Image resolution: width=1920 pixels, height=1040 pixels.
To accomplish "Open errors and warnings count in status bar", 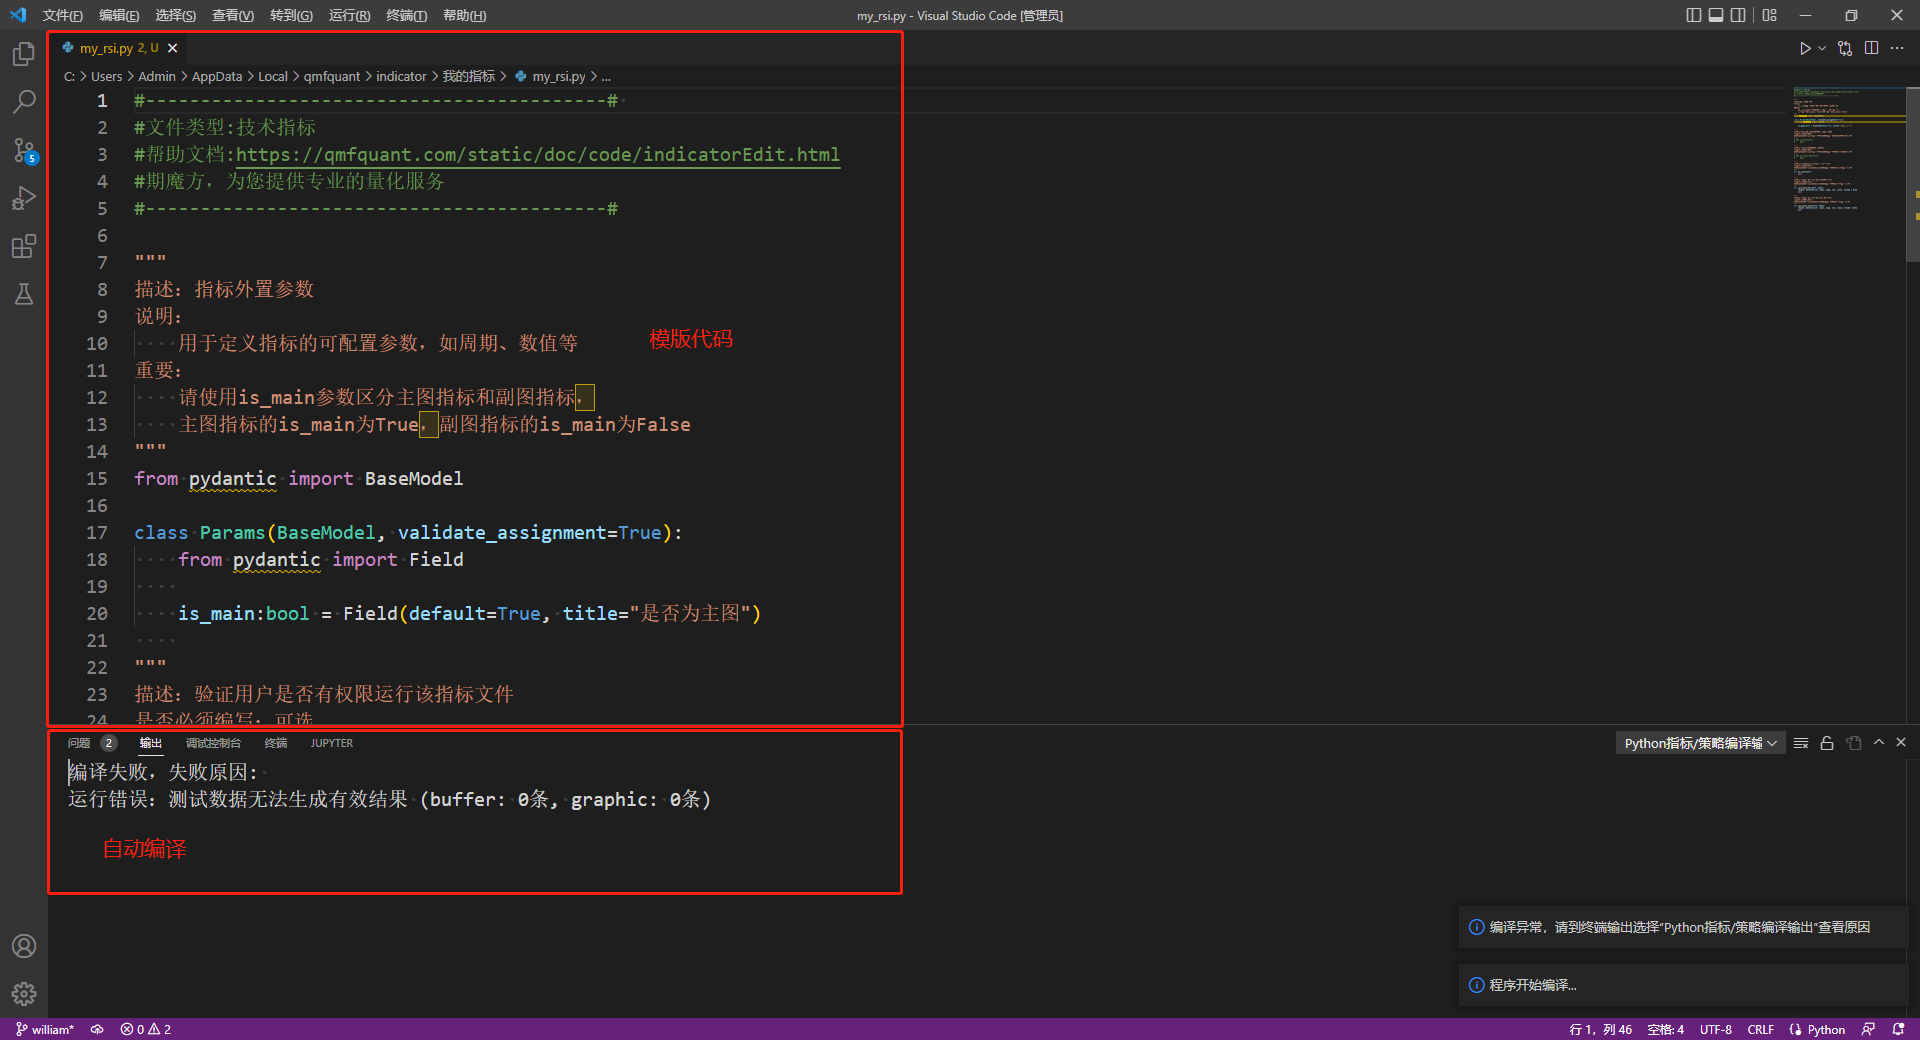I will 146,1029.
